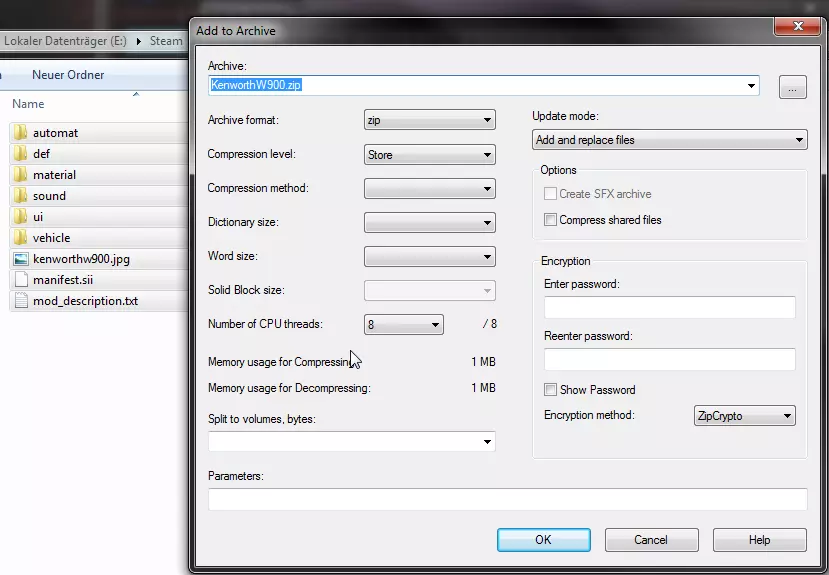Select the kenworthw900.jpg file name
The height and width of the screenshot is (575, 829).
[x=81, y=259]
